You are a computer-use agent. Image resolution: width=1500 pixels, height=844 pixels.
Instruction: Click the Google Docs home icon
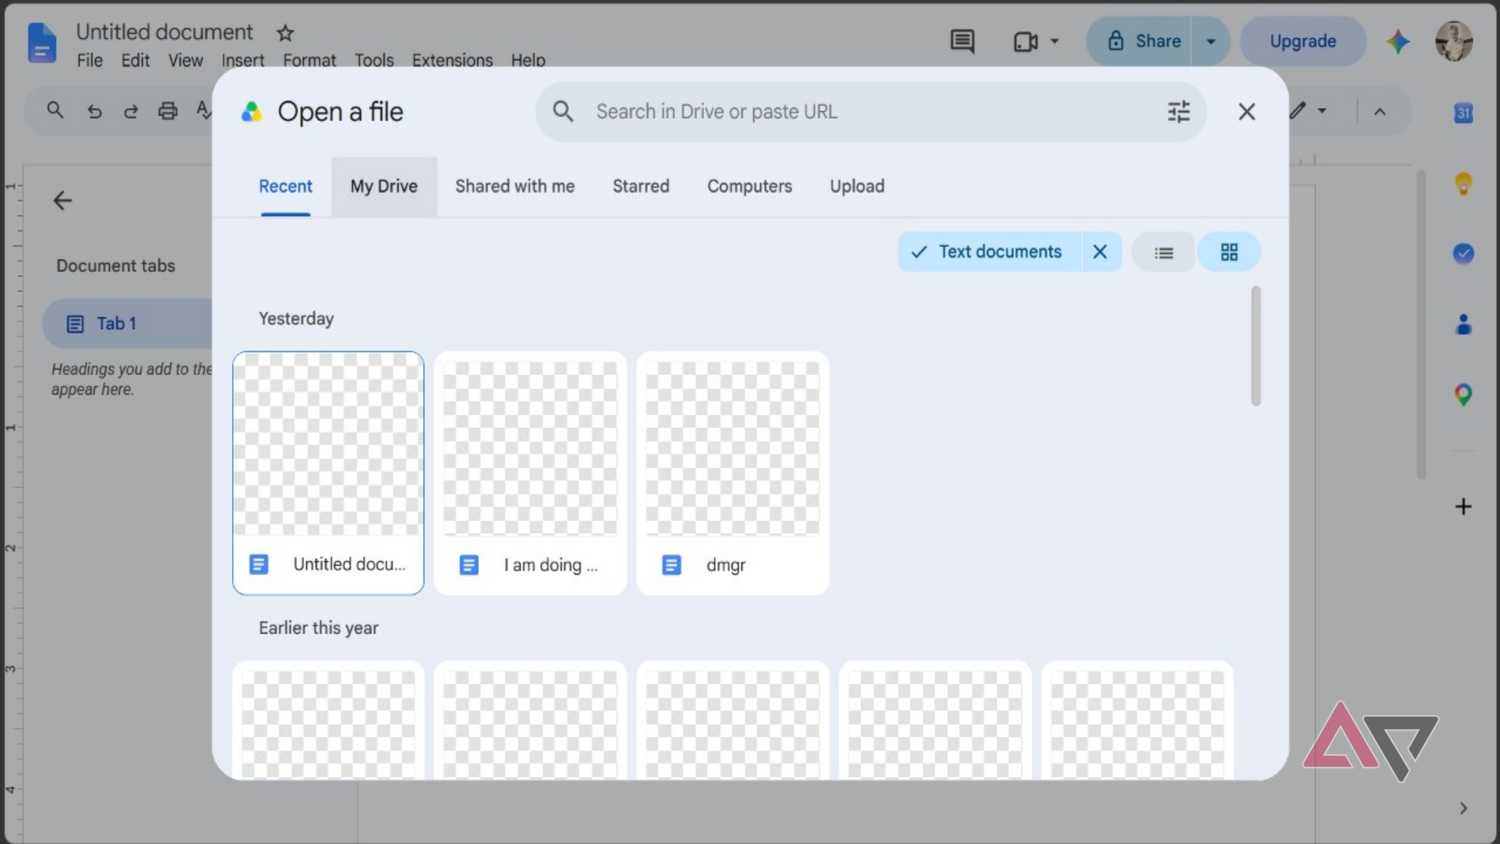tap(42, 42)
